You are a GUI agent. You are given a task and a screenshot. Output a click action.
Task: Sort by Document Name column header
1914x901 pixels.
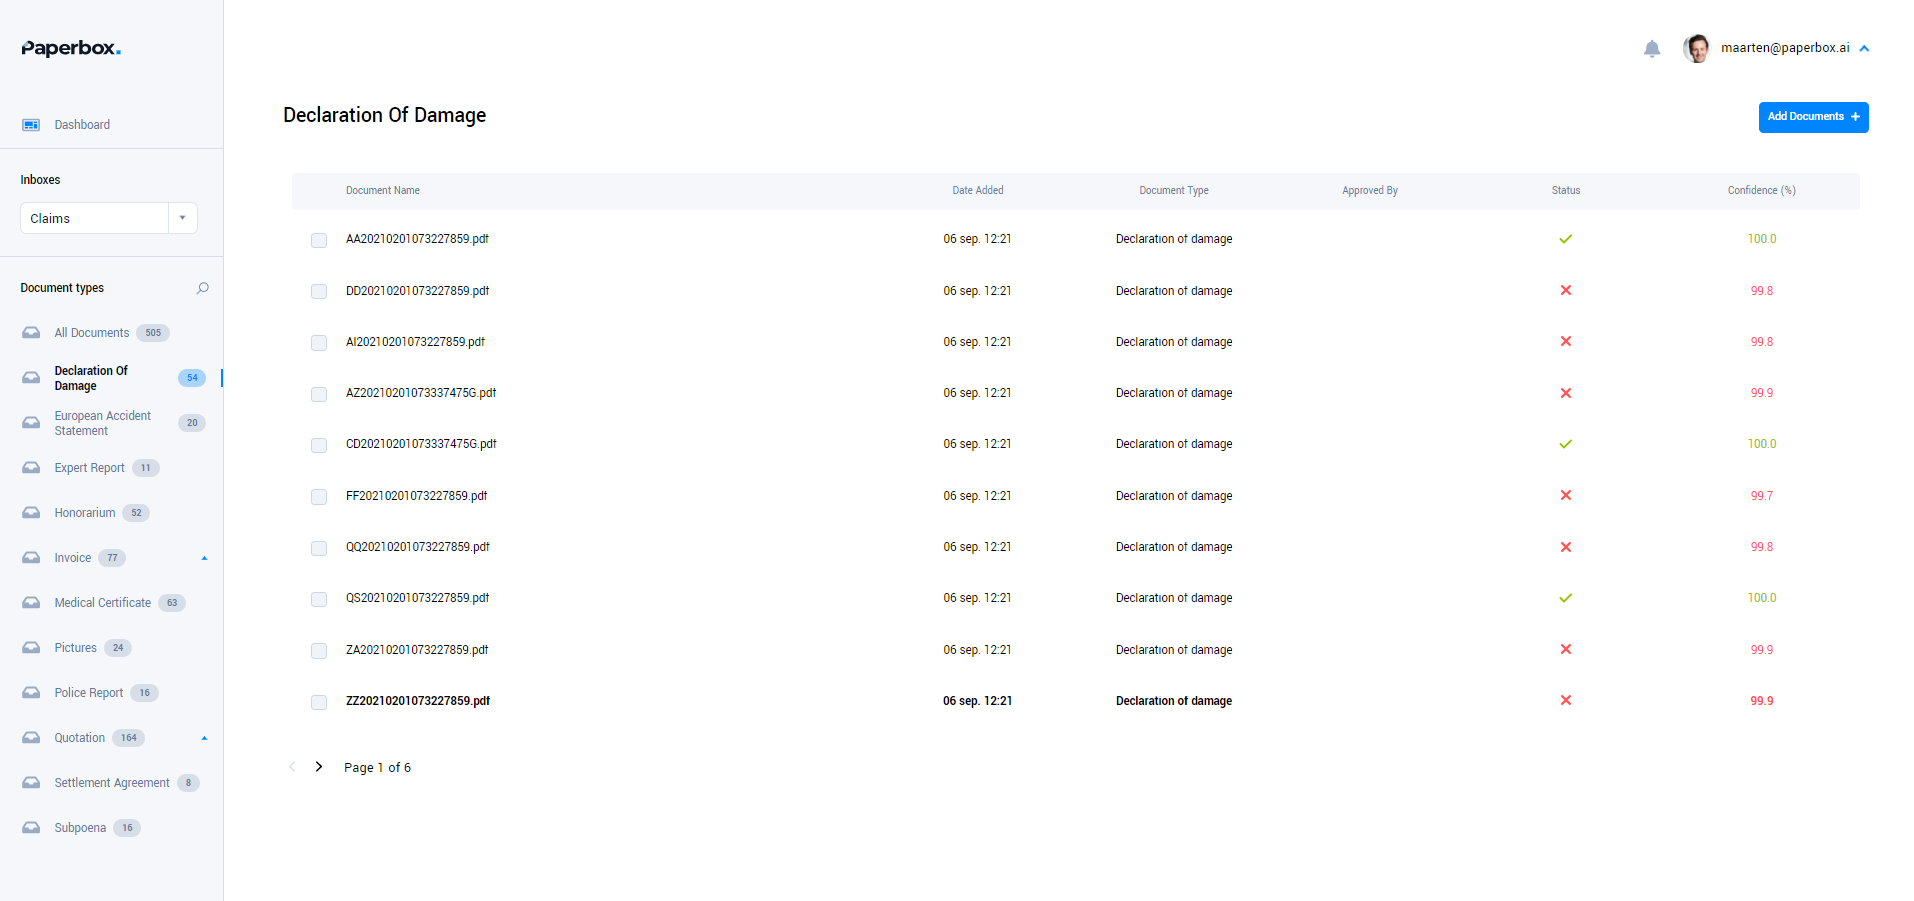(x=383, y=190)
